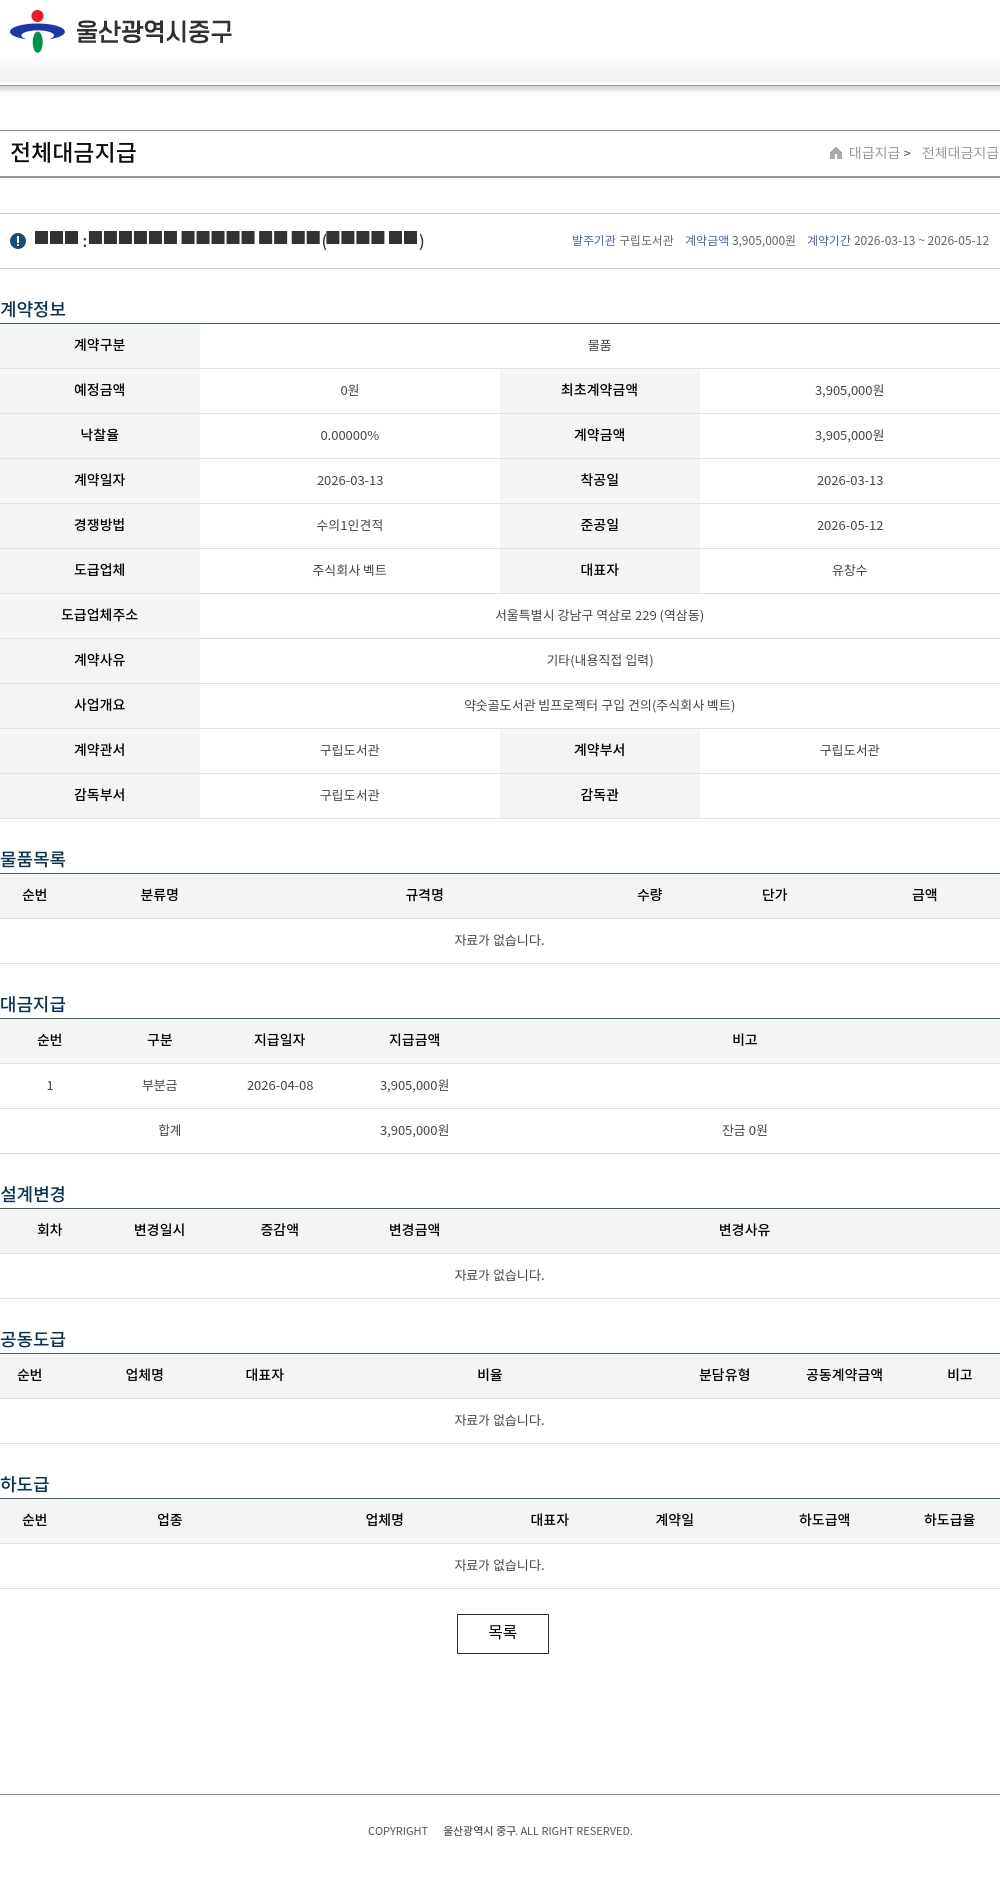Click the contractor address 서울특별시 강남구 역삼로 229

click(x=599, y=615)
